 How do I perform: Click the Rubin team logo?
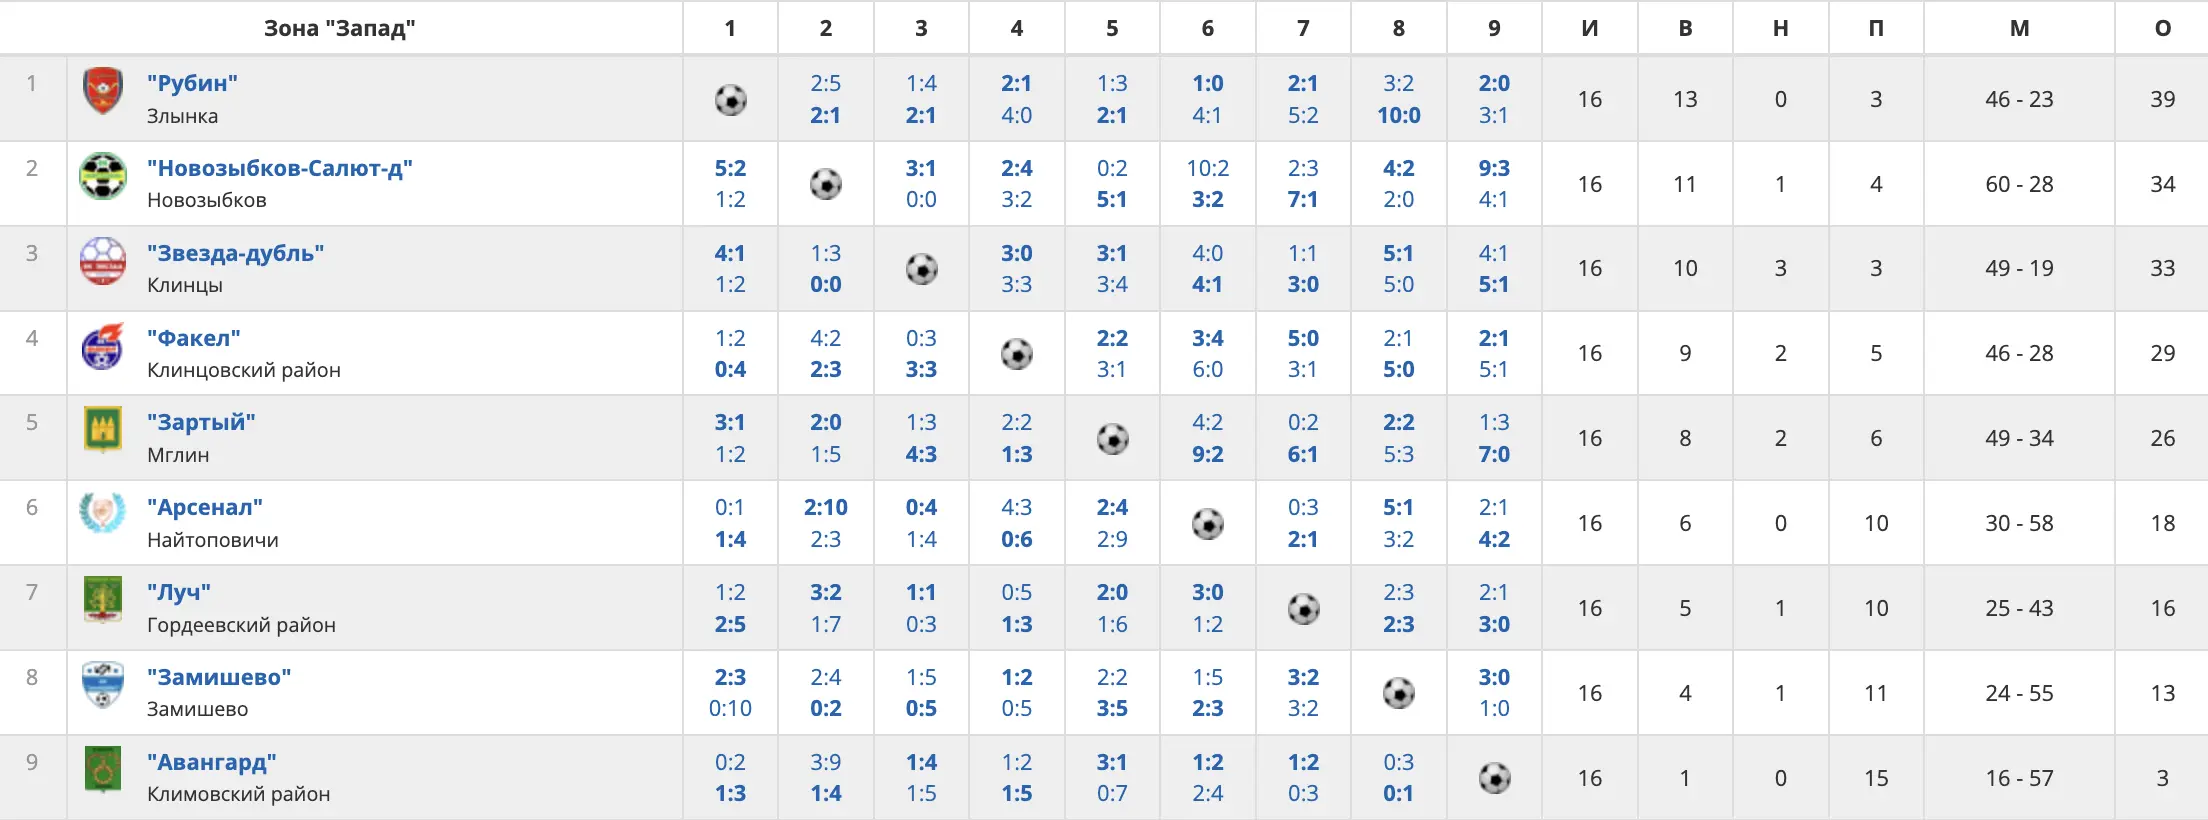102,92
